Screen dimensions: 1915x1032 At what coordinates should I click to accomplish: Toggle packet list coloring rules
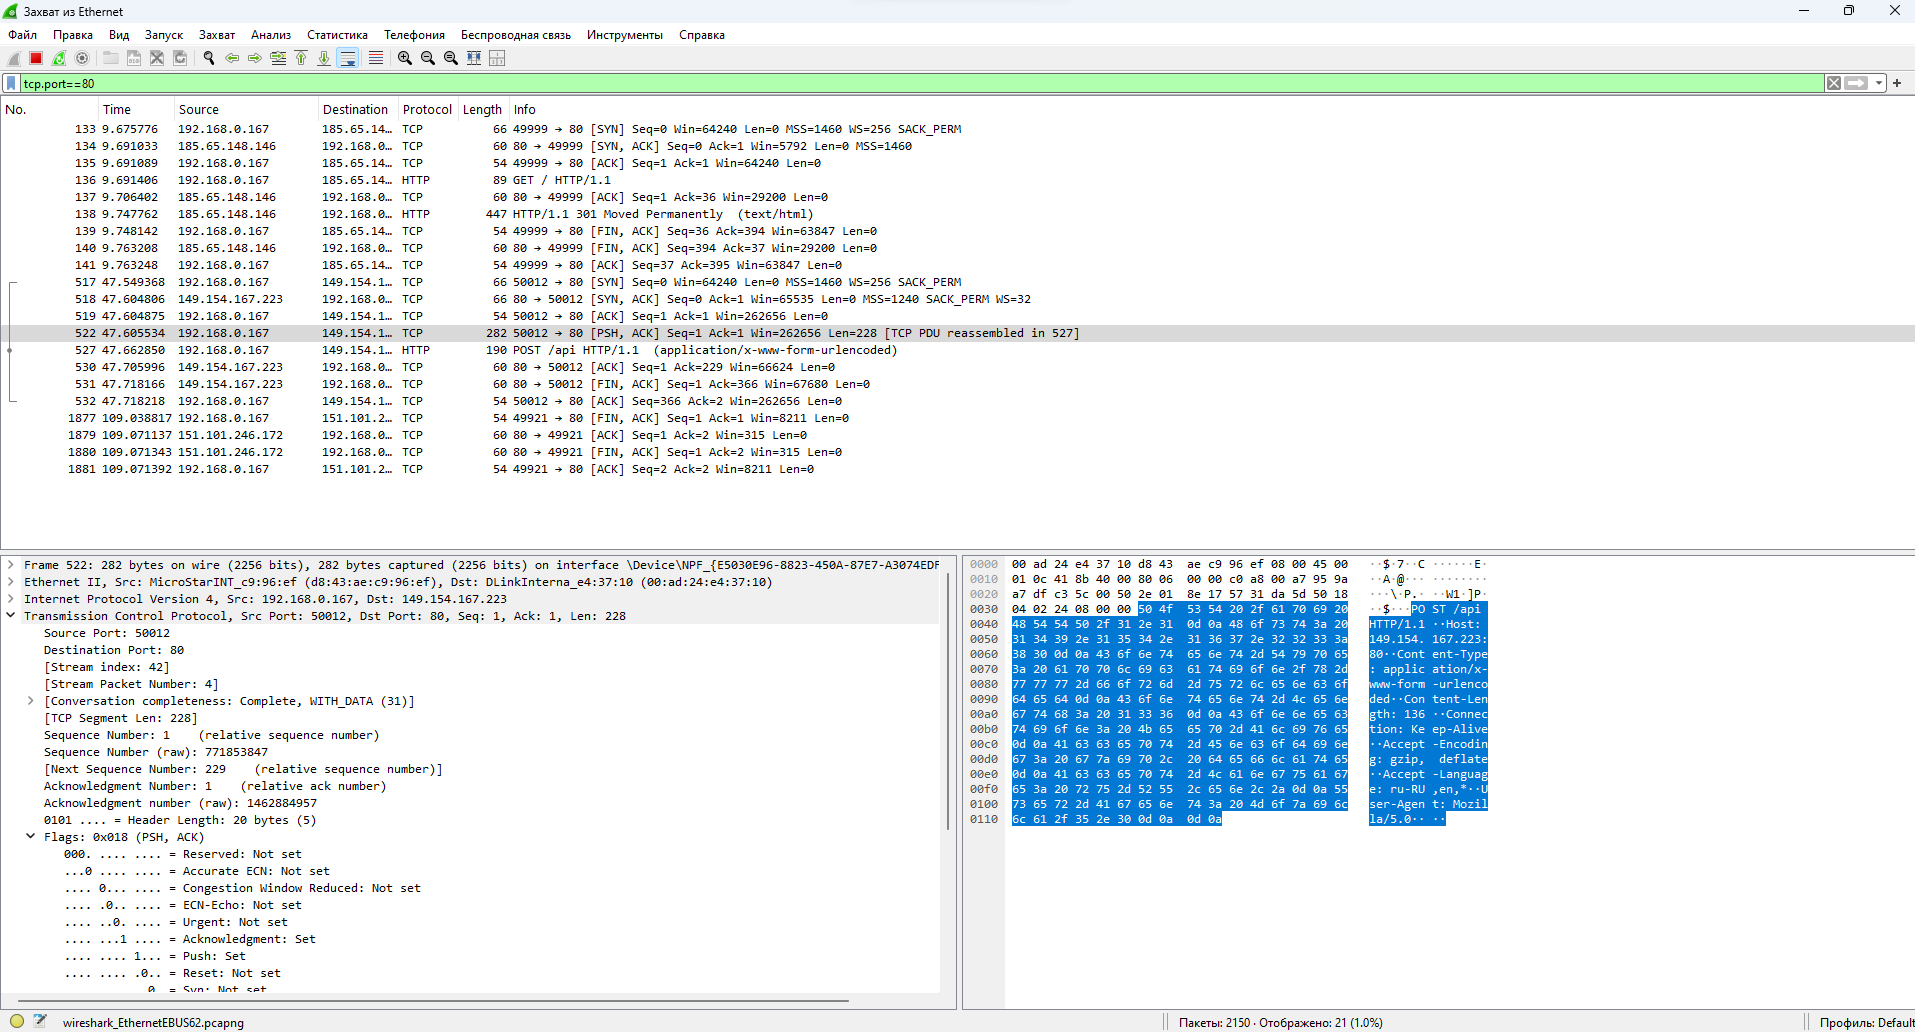(376, 58)
